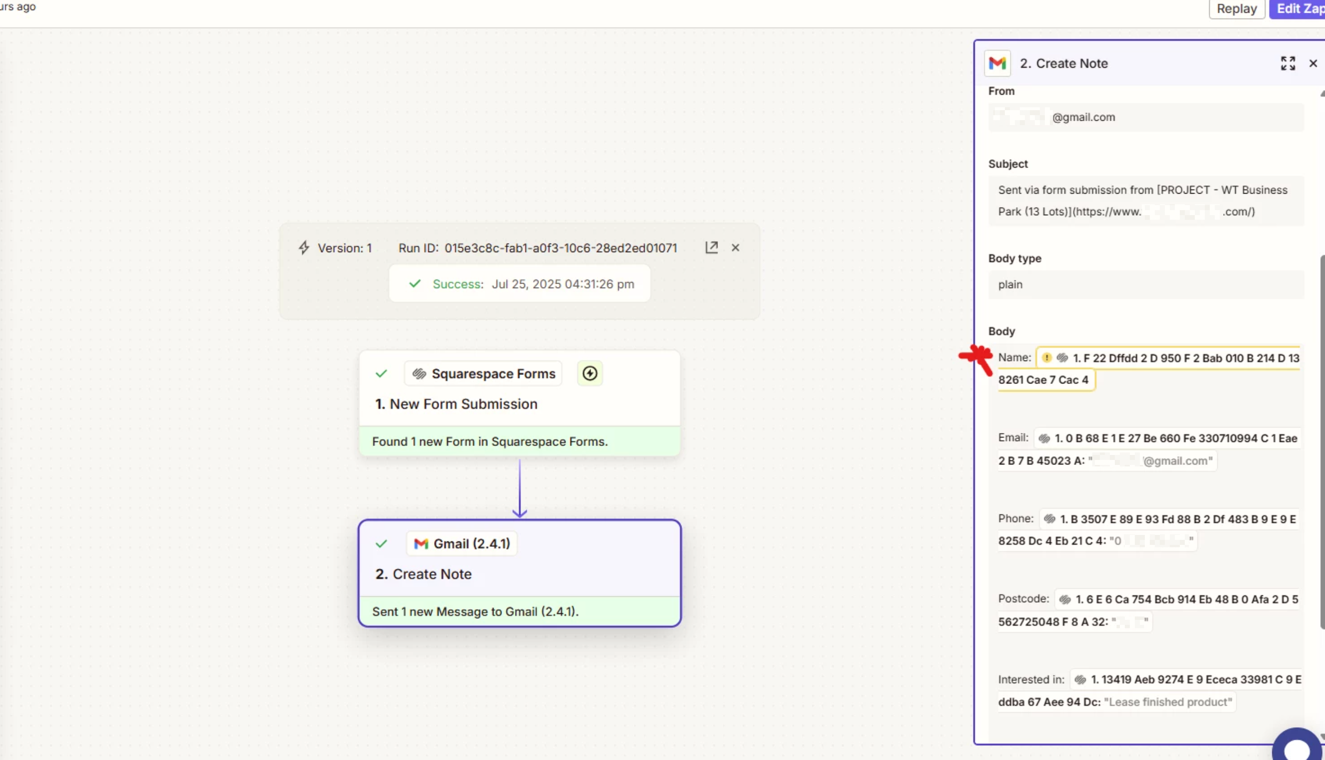The image size is (1325, 760).
Task: Open run details in new window icon
Action: point(711,247)
